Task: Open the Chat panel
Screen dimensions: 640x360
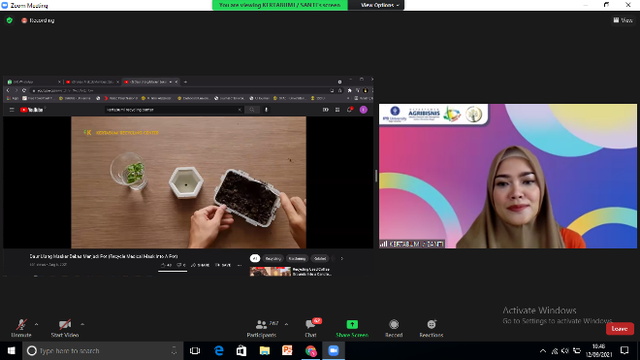Action: pyautogui.click(x=311, y=328)
